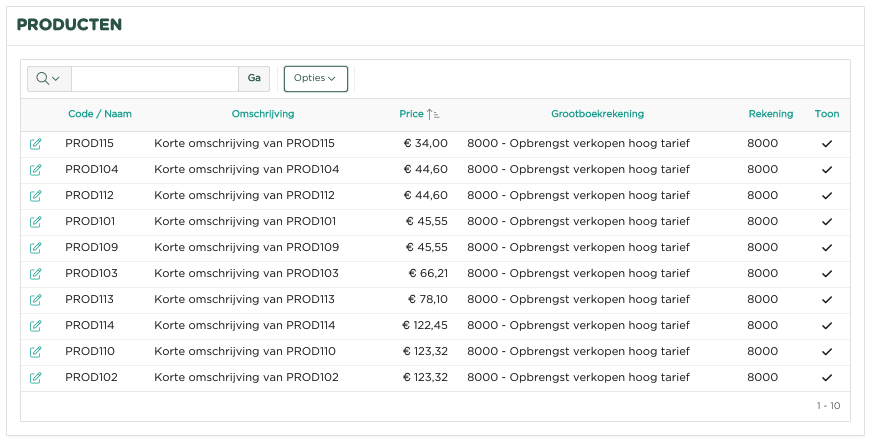Edit the PROD115 product row

36,144
